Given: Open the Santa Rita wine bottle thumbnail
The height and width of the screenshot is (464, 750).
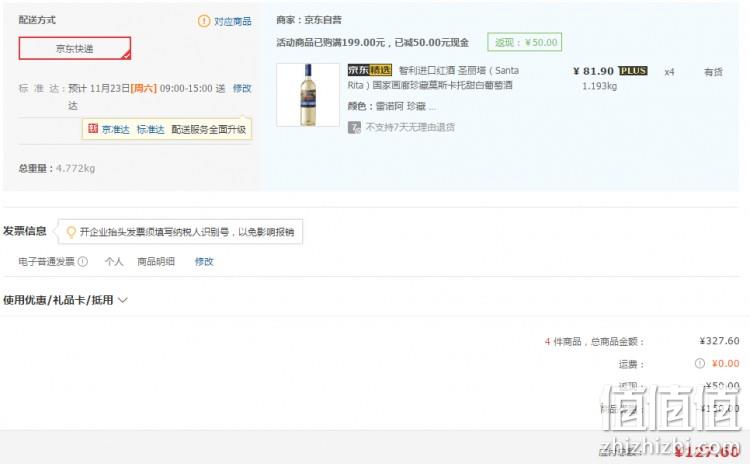Looking at the screenshot, I should pos(308,95).
